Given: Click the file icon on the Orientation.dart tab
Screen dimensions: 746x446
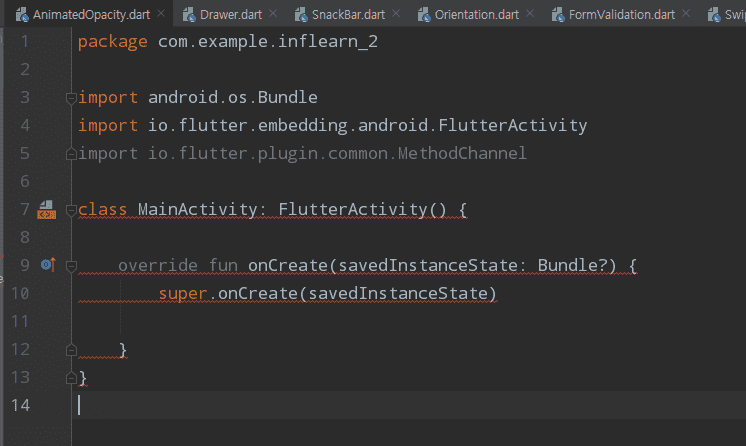Looking at the screenshot, I should (425, 16).
